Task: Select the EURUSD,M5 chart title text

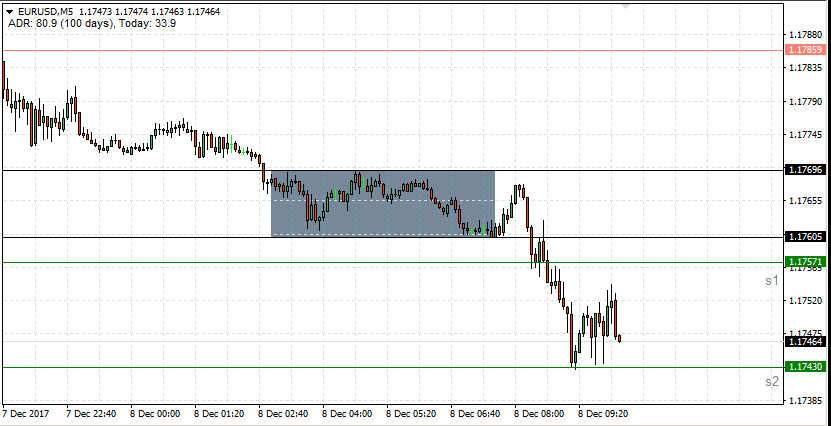Action: coord(46,12)
